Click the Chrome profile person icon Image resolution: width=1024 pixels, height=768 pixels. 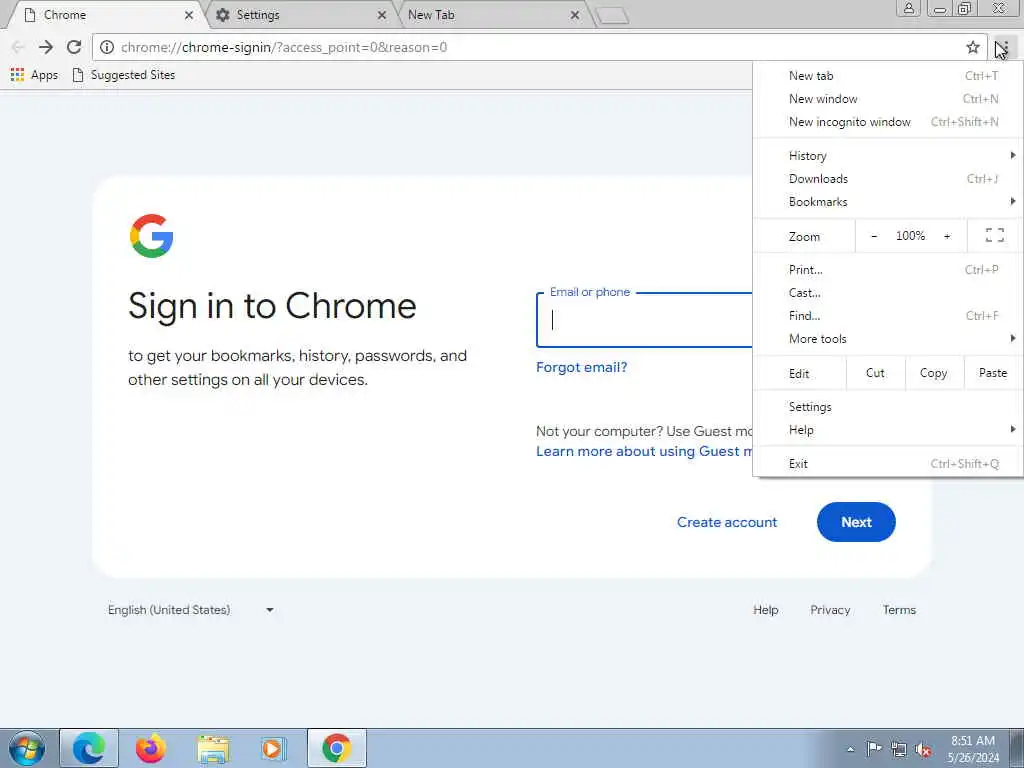coord(908,8)
